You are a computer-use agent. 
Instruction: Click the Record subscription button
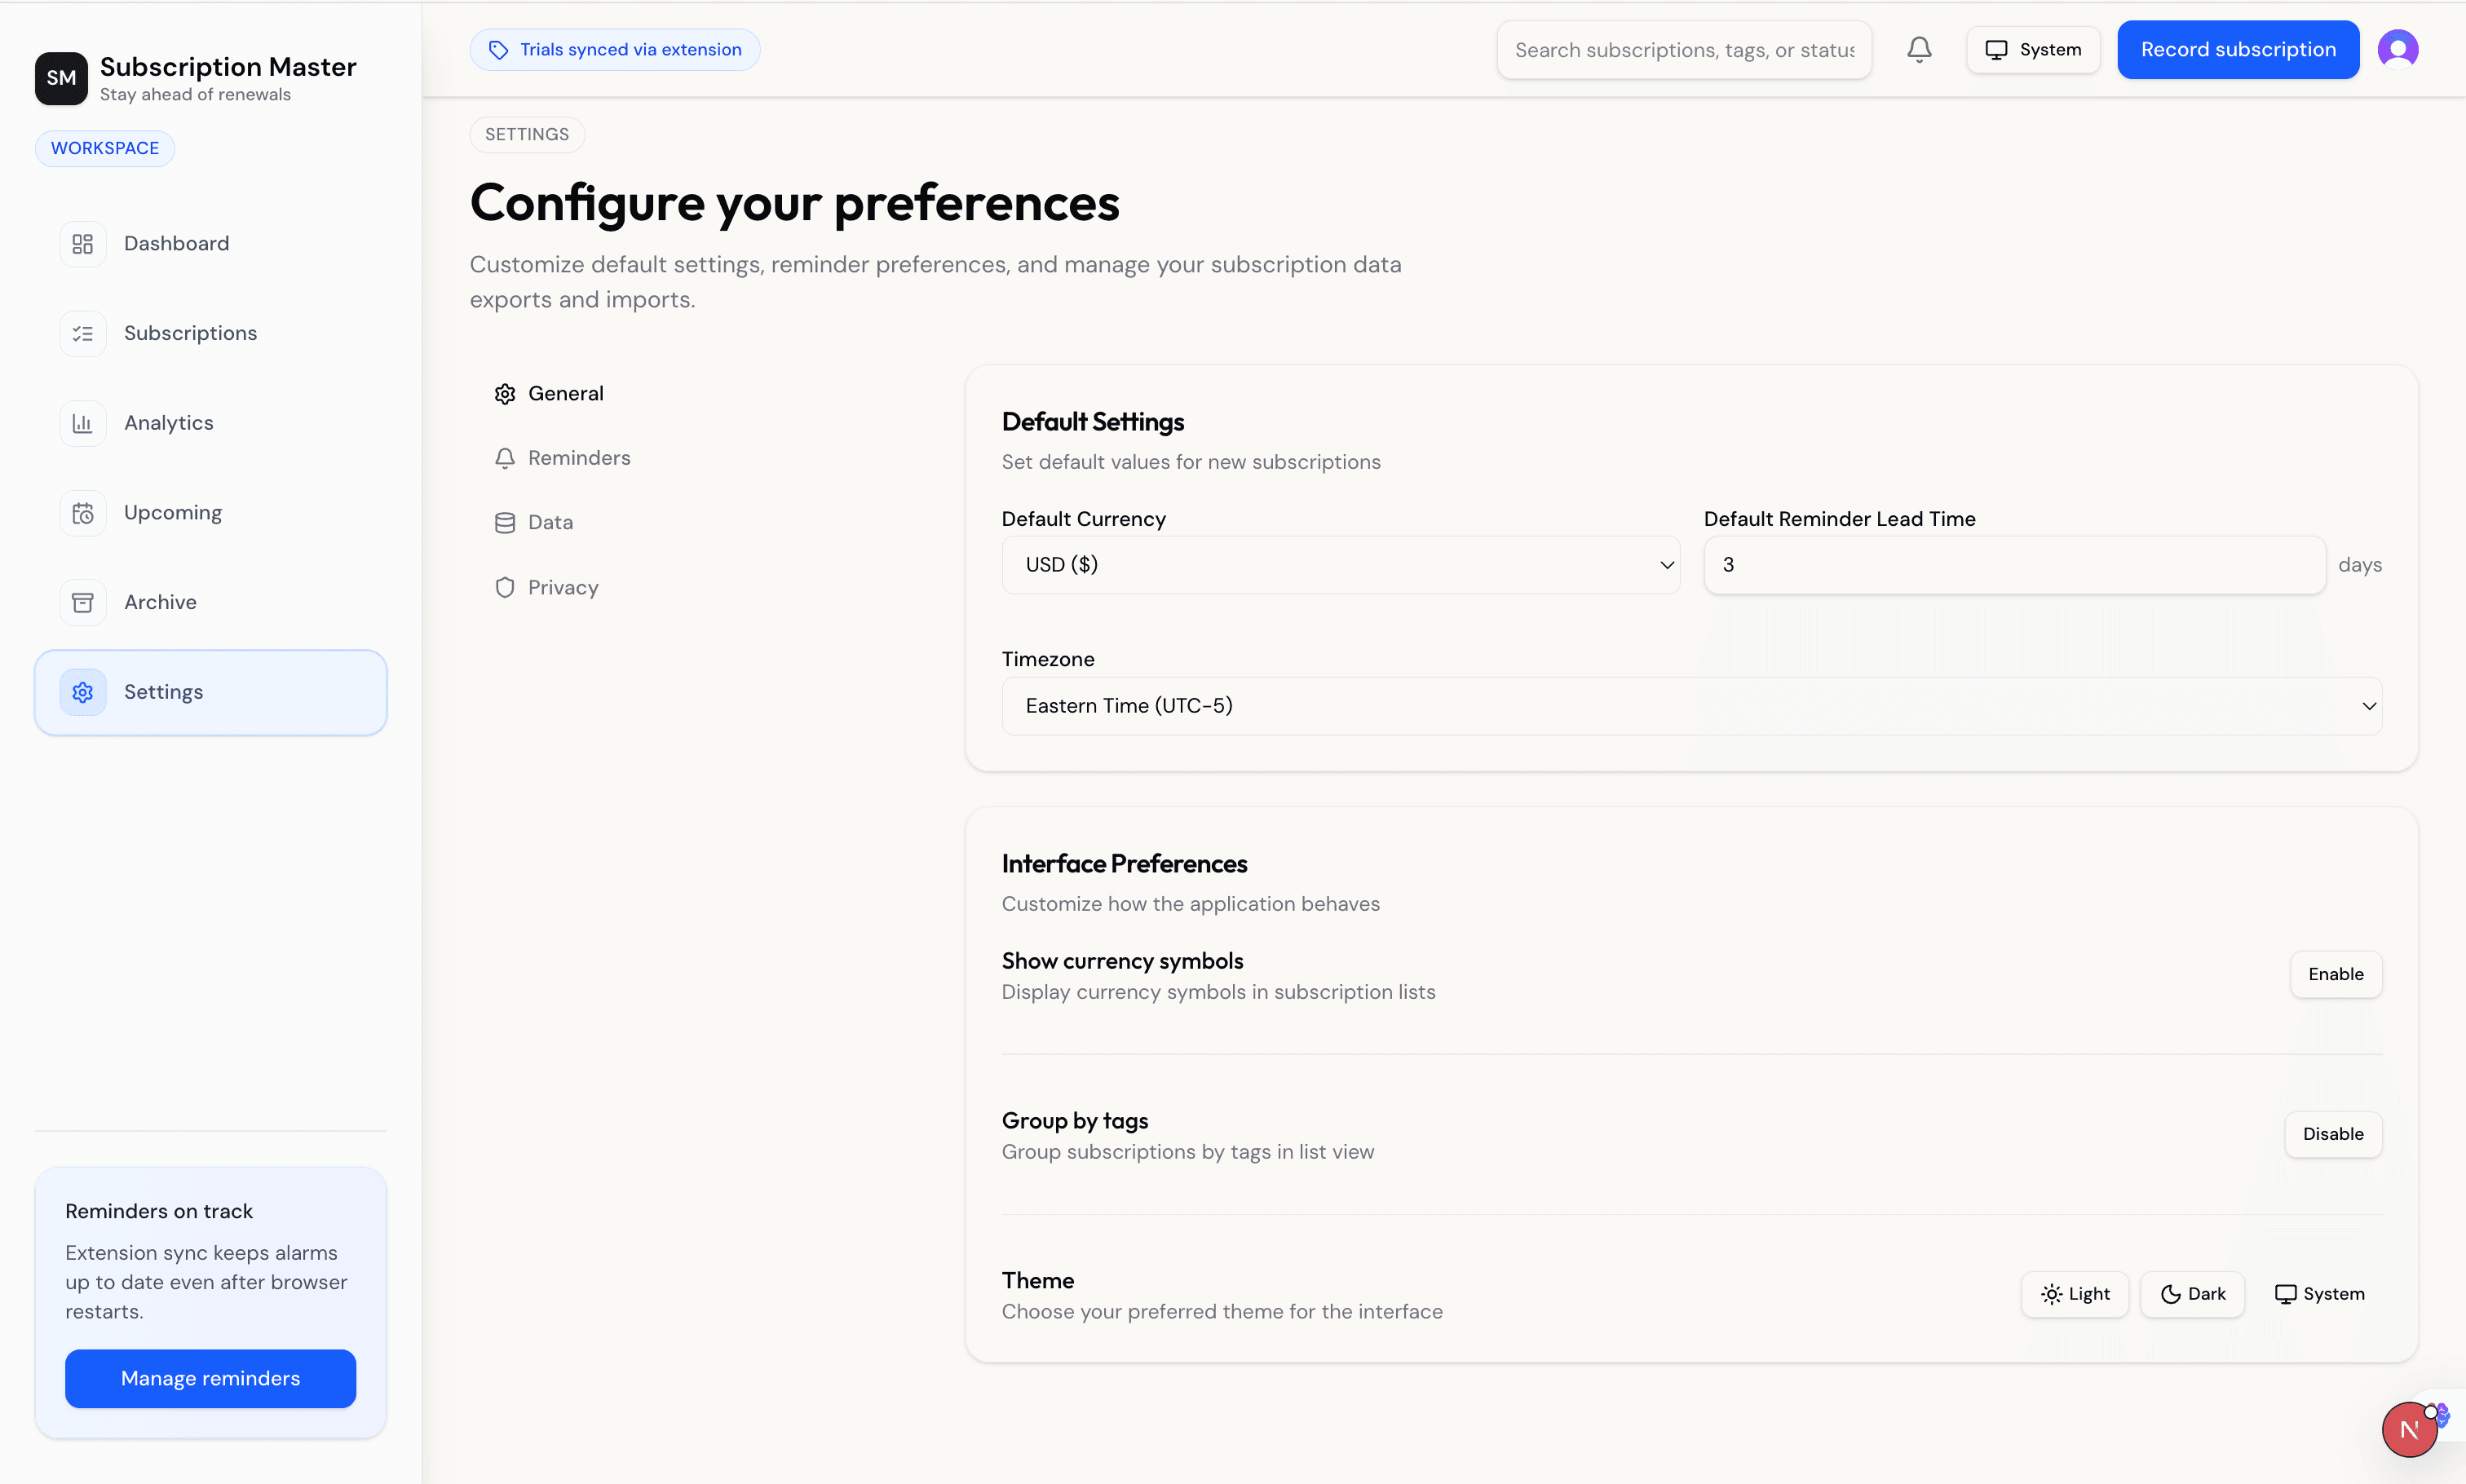(2237, 48)
